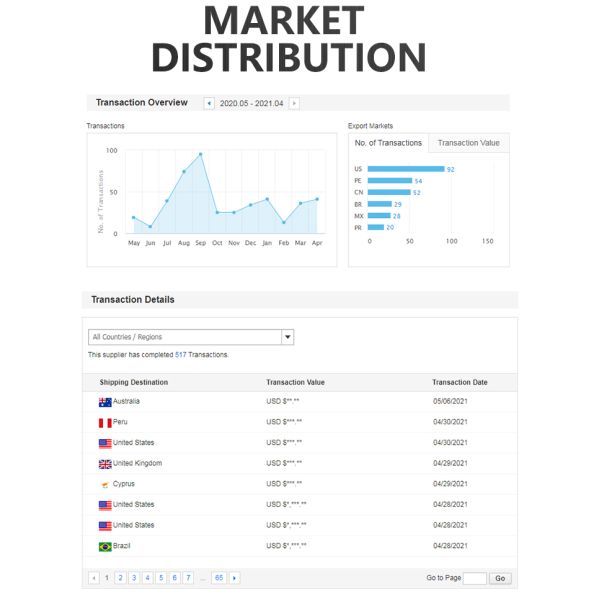Click the Brazil flag icon

point(105,546)
